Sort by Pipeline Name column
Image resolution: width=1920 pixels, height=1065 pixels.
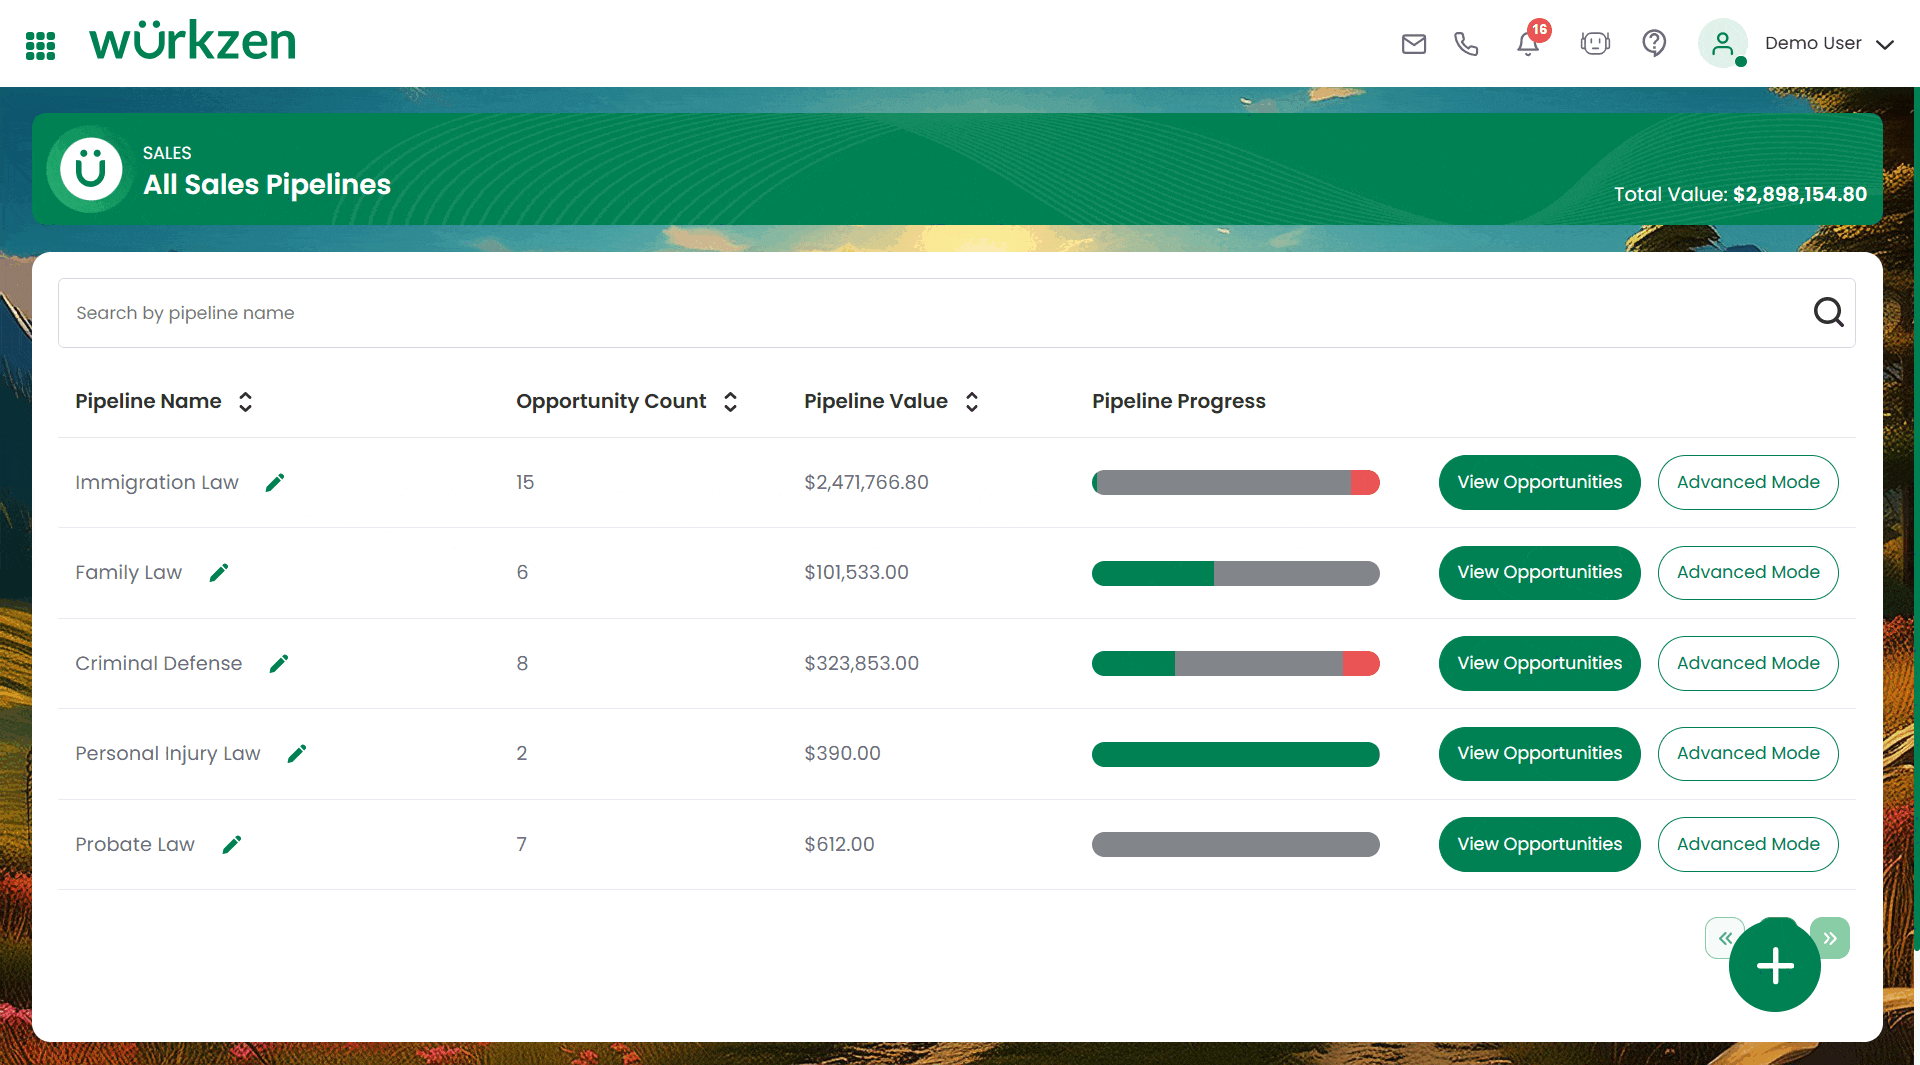pyautogui.click(x=245, y=402)
